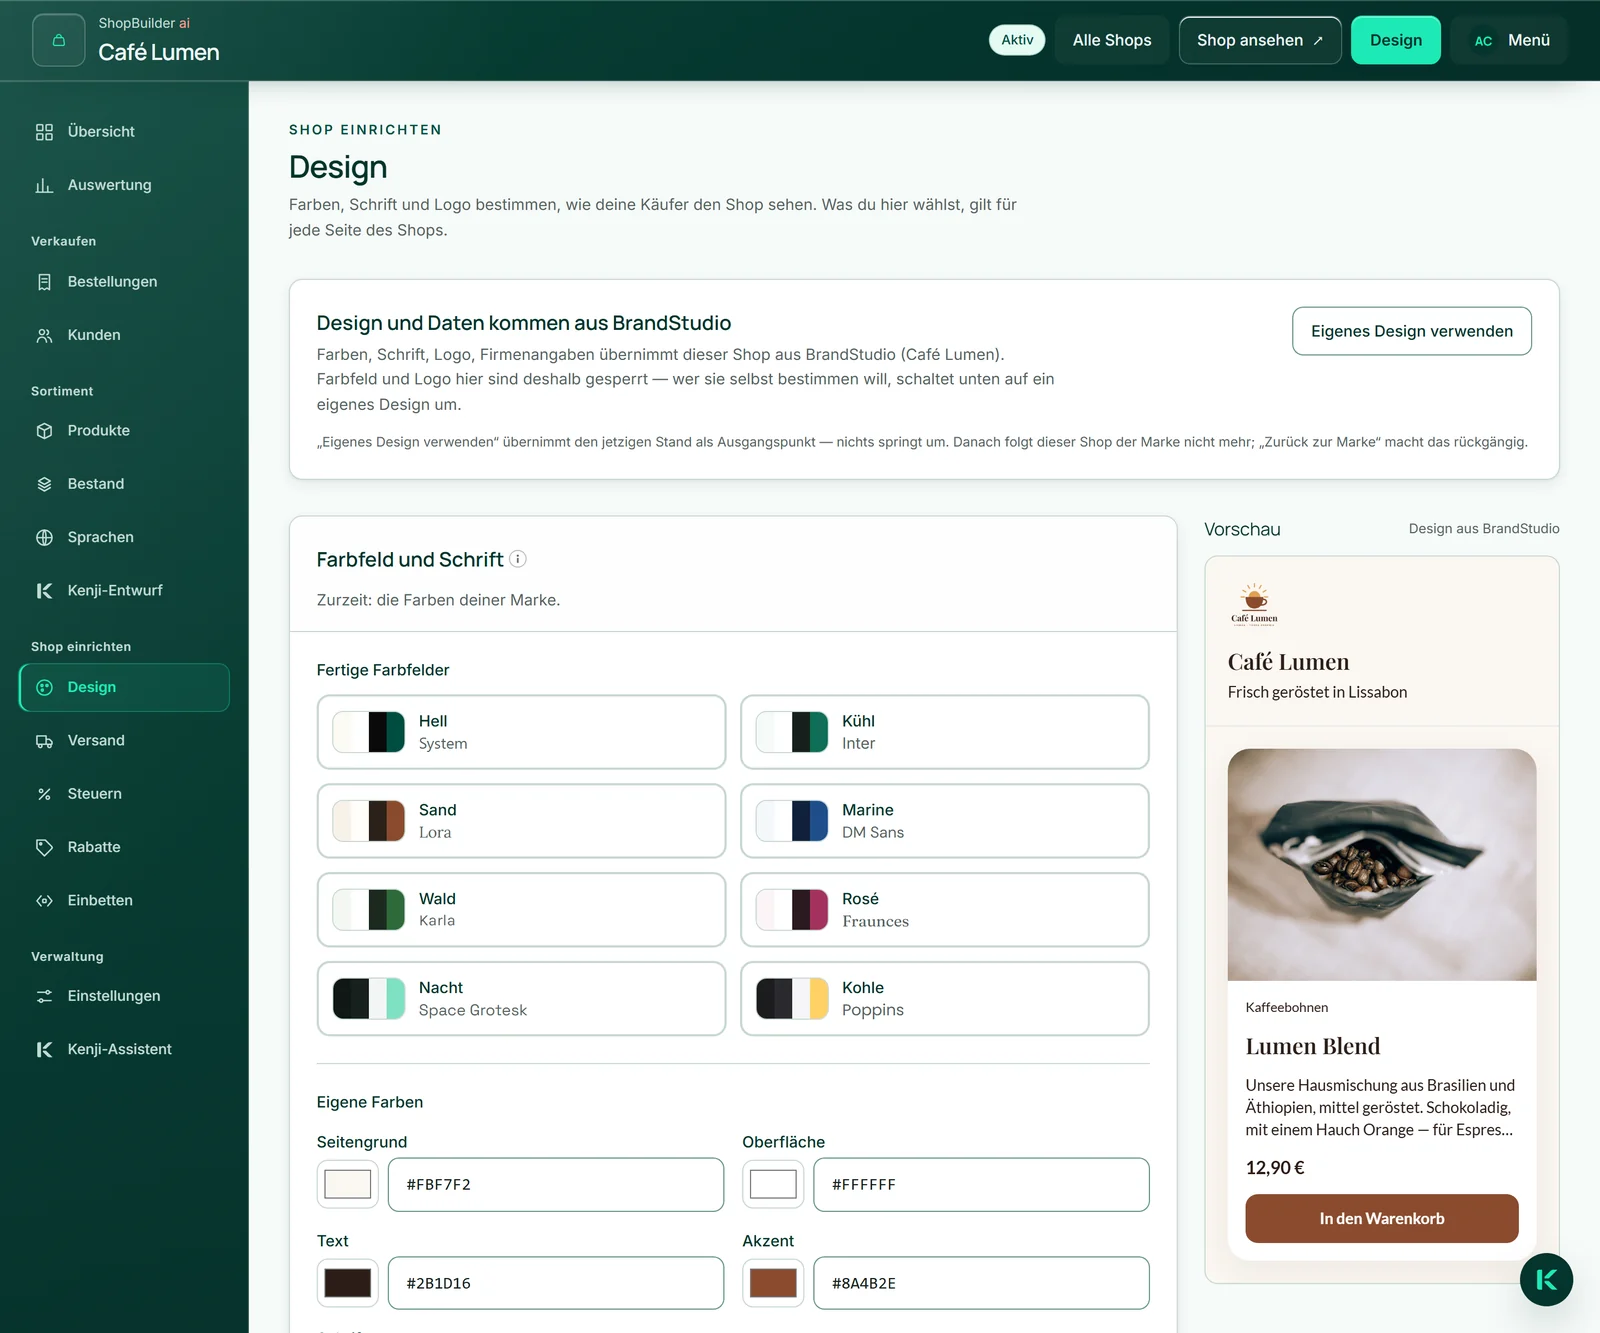The image size is (1600, 1333).
Task: Click the Bestand layers icon
Action: click(x=44, y=484)
